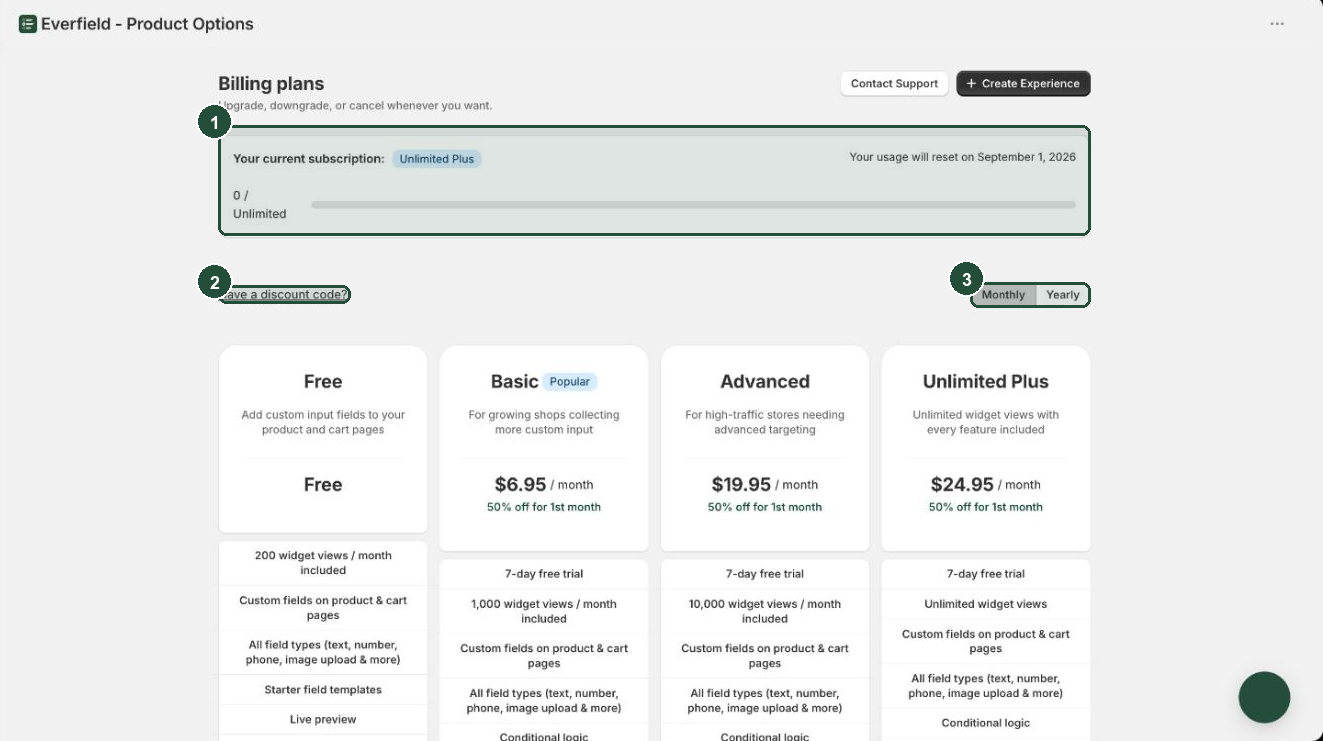Click the usage progress bar
1323x741 pixels.
693,205
